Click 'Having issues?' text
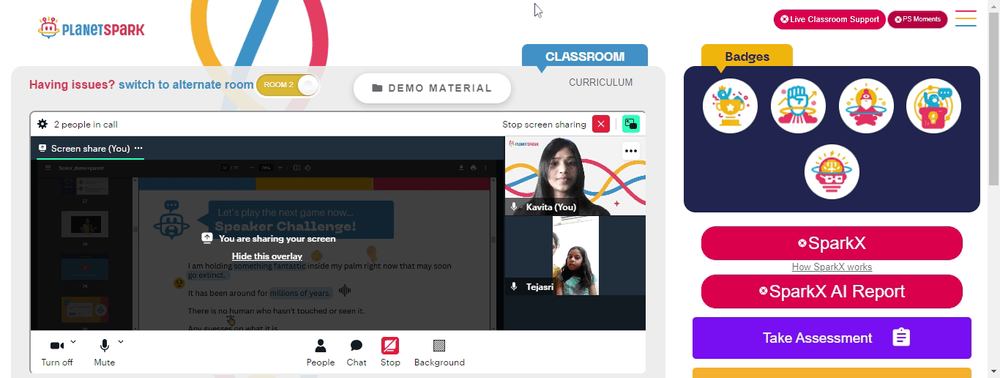This screenshot has height=378, width=1000. tap(72, 85)
